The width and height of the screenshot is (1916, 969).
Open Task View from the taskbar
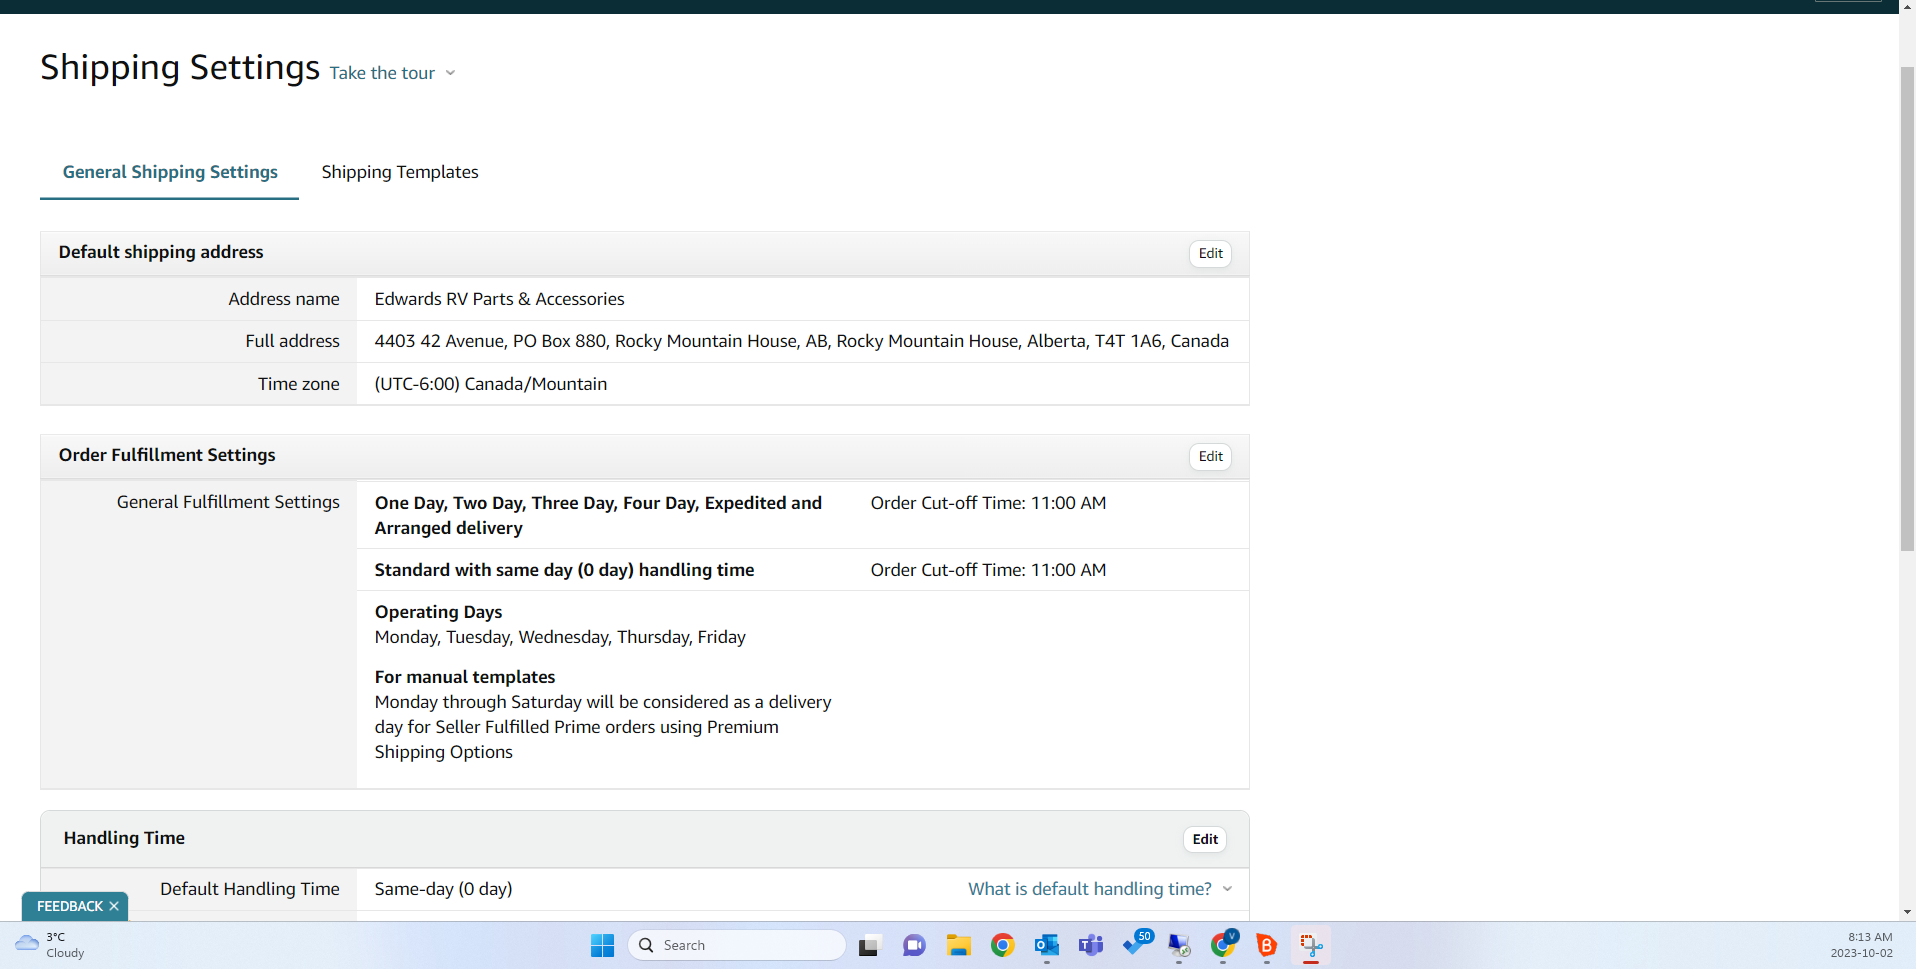point(870,945)
